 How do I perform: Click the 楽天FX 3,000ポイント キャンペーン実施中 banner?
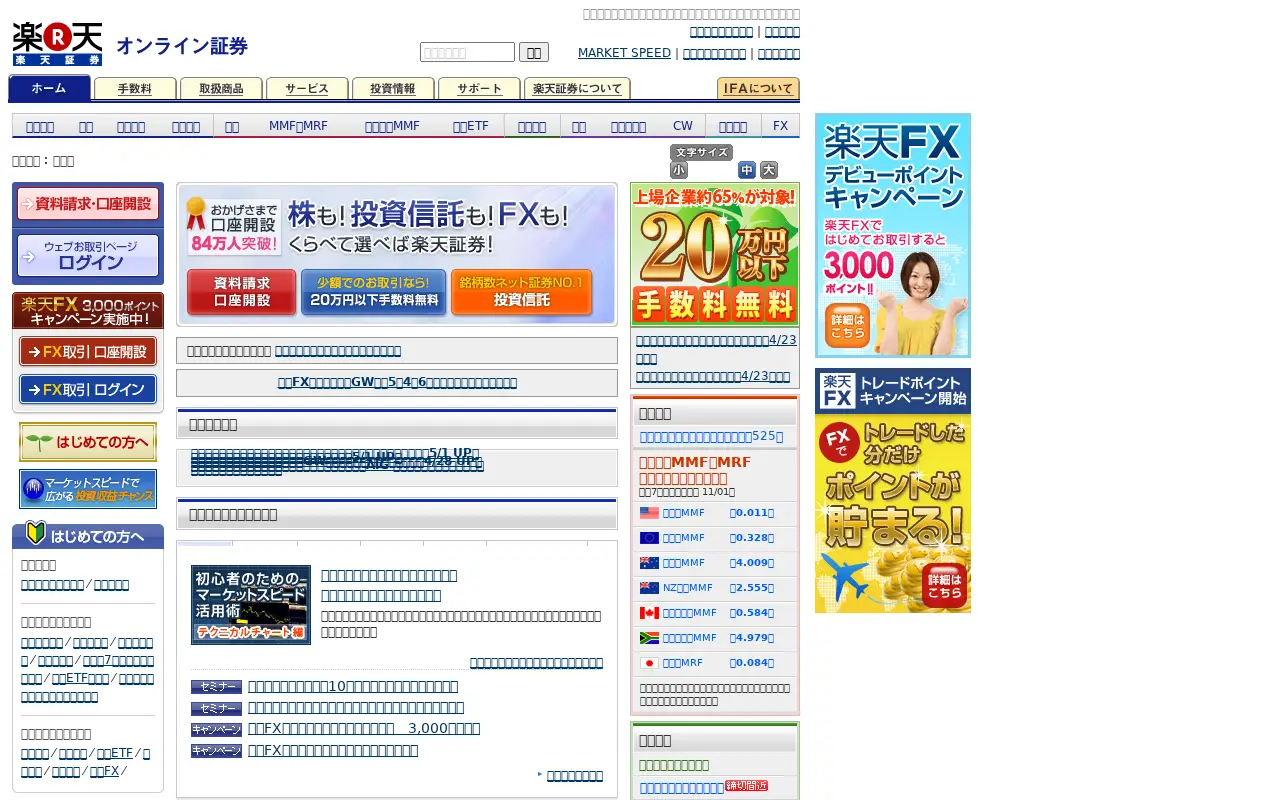[x=88, y=311]
